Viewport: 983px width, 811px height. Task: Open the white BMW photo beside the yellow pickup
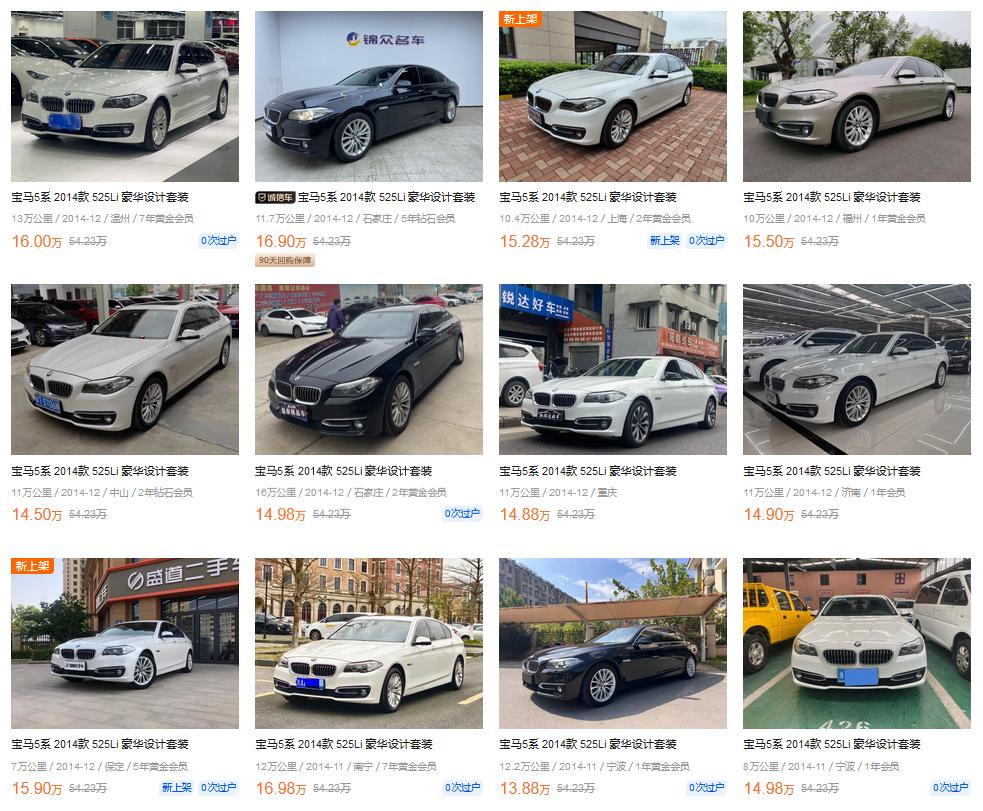[x=856, y=643]
